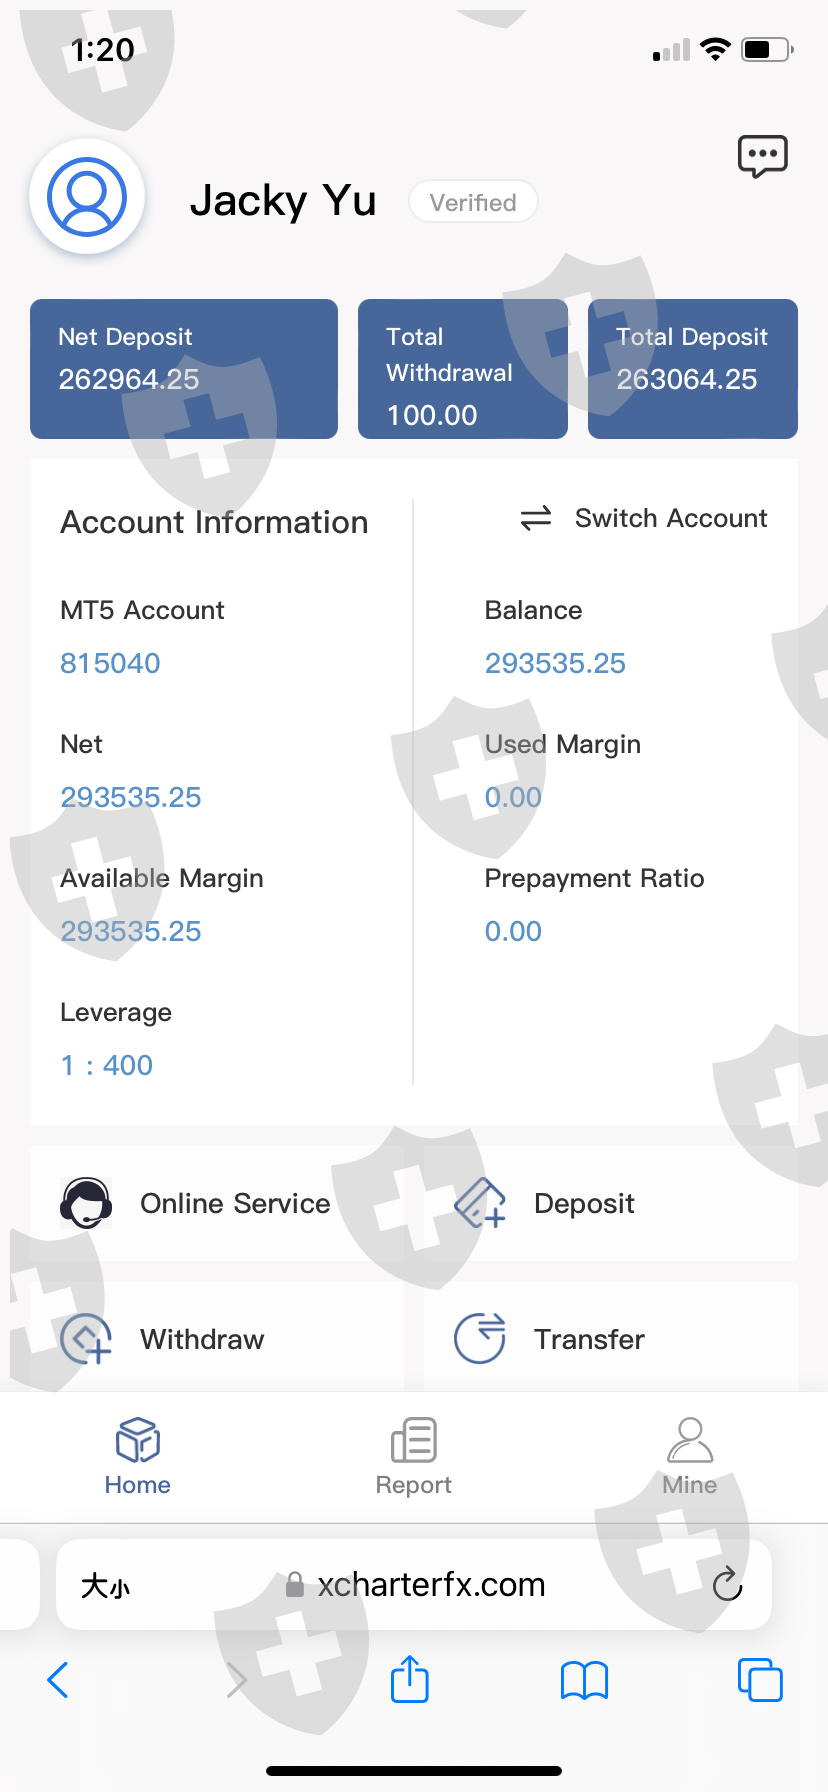The image size is (828, 1792).
Task: Tap the Wi-Fi status icon
Action: (715, 49)
